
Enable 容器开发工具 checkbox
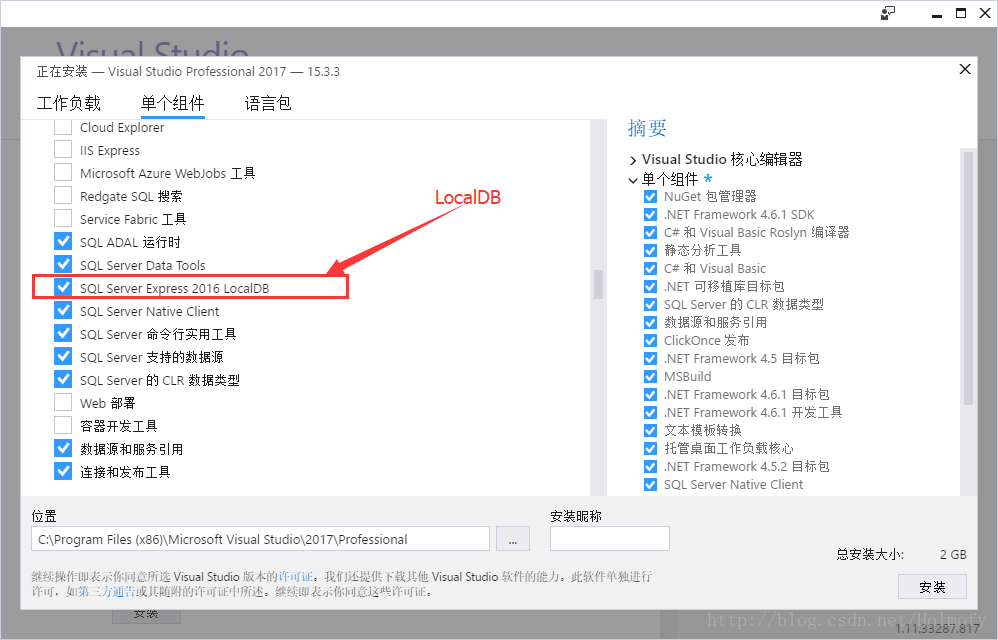(63, 425)
